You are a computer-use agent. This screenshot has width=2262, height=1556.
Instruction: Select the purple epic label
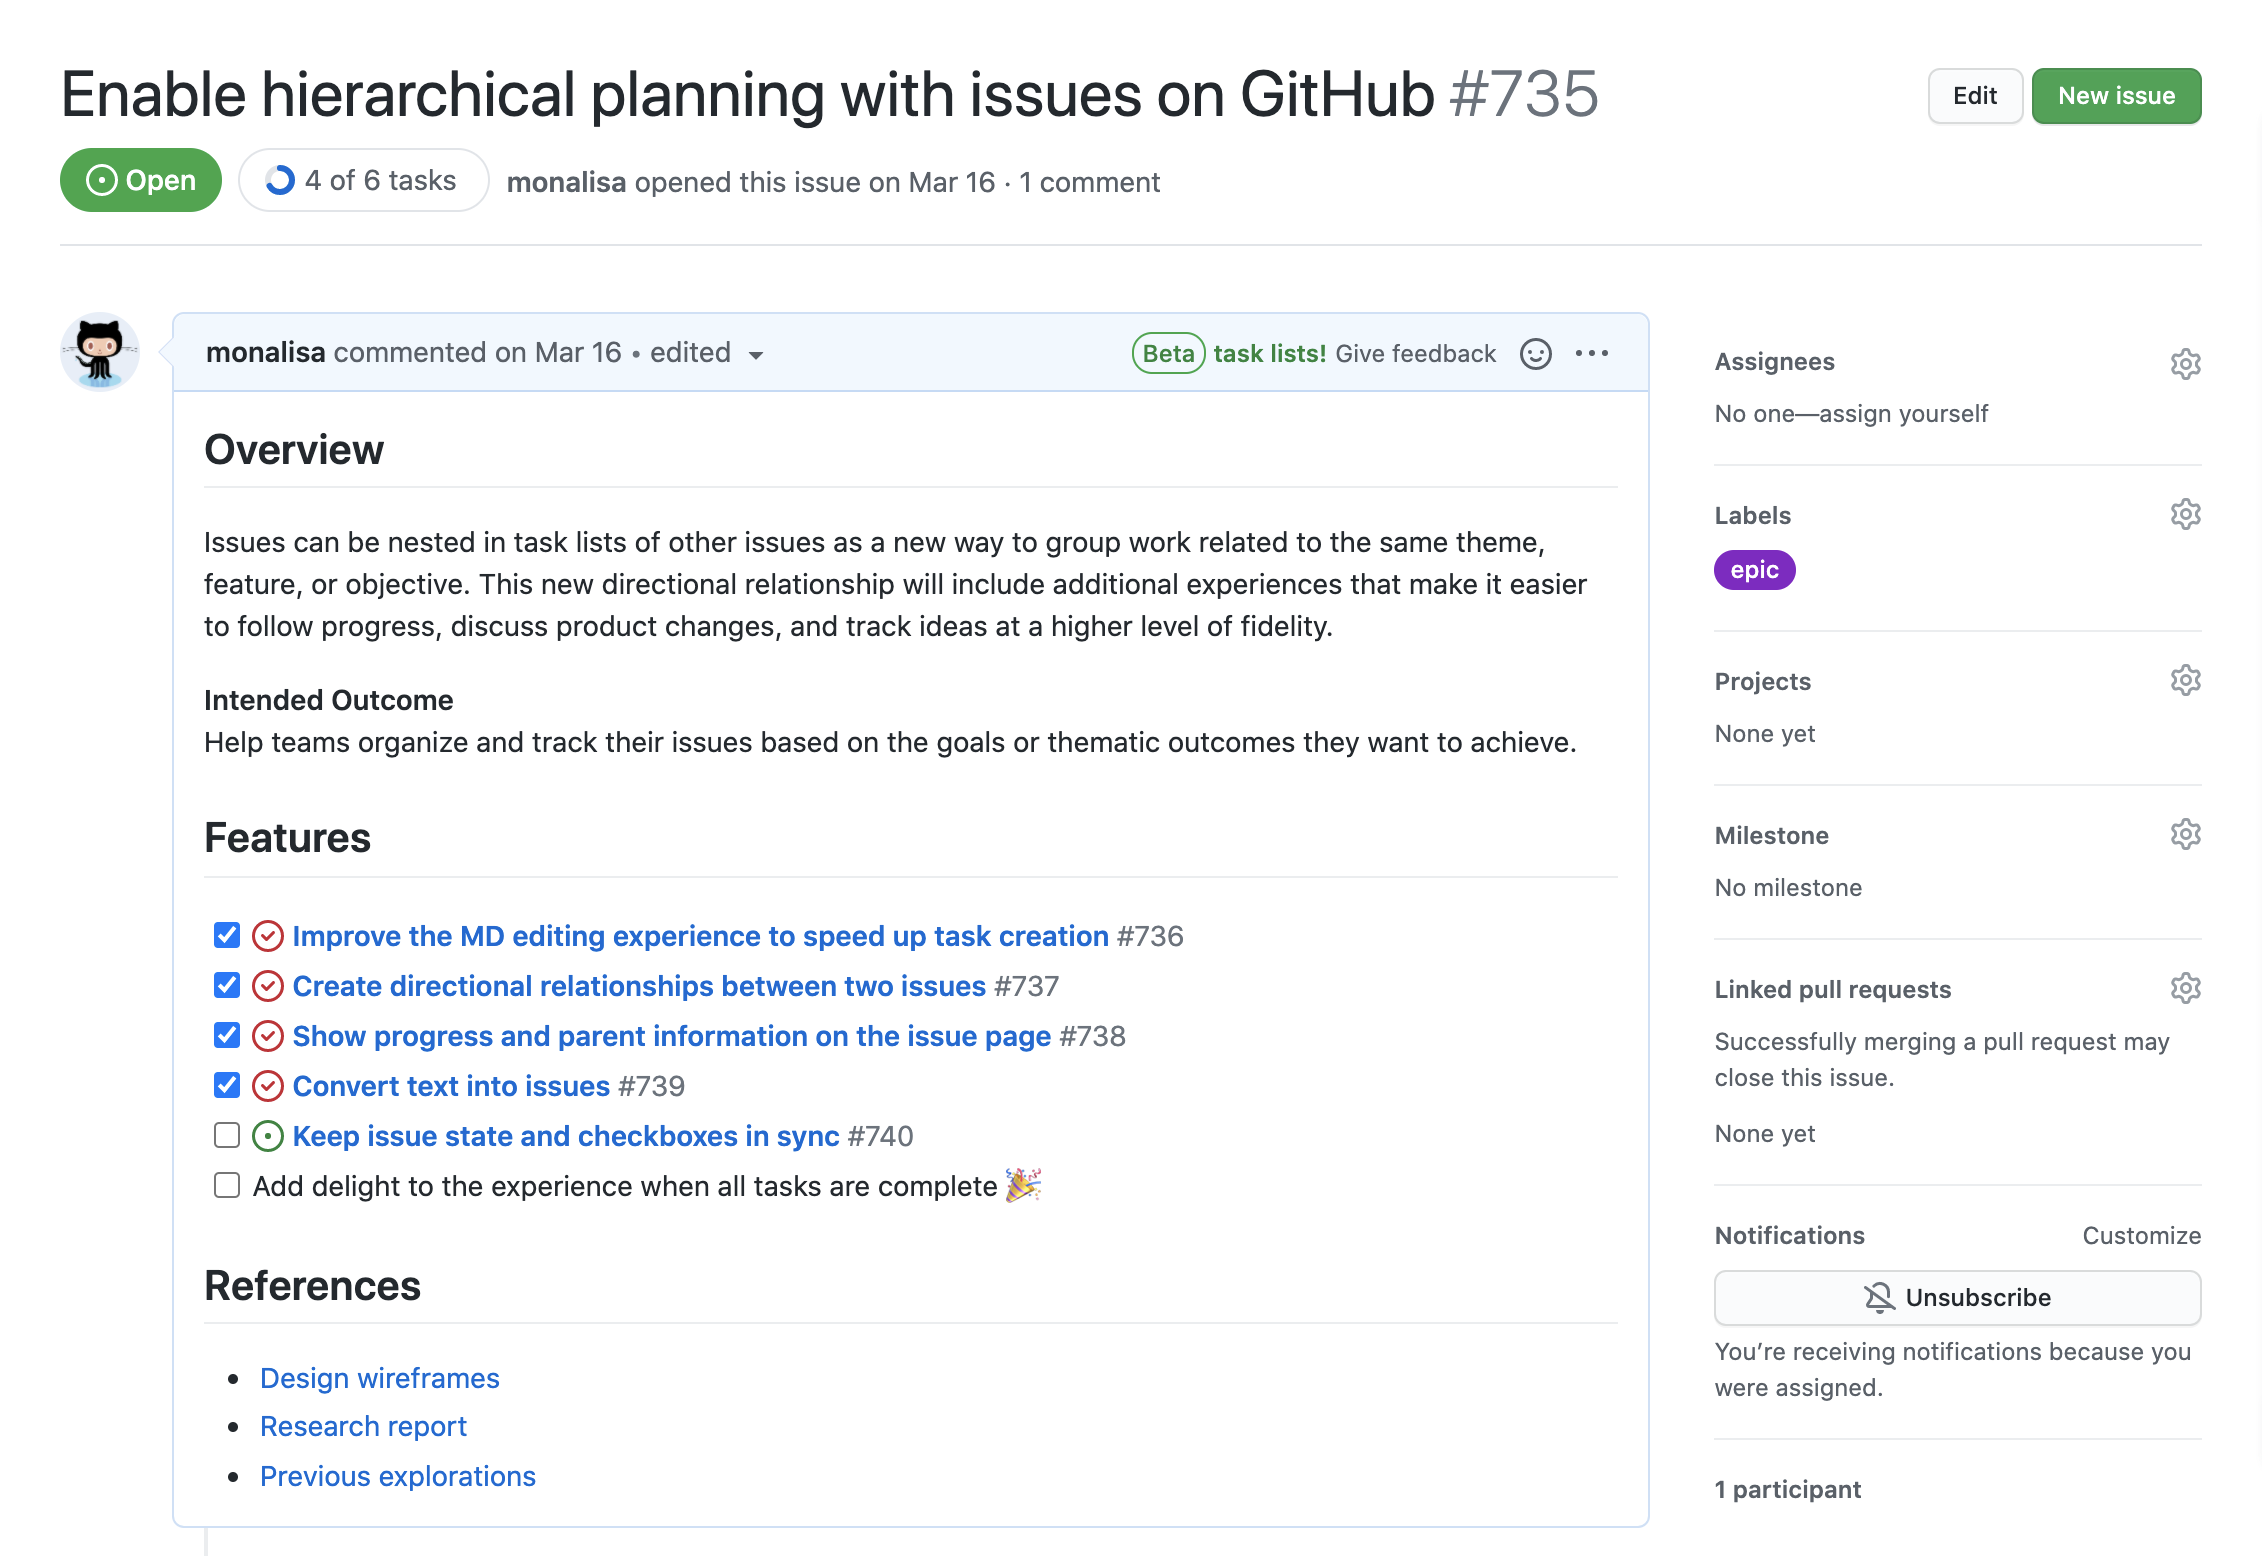pos(1754,570)
